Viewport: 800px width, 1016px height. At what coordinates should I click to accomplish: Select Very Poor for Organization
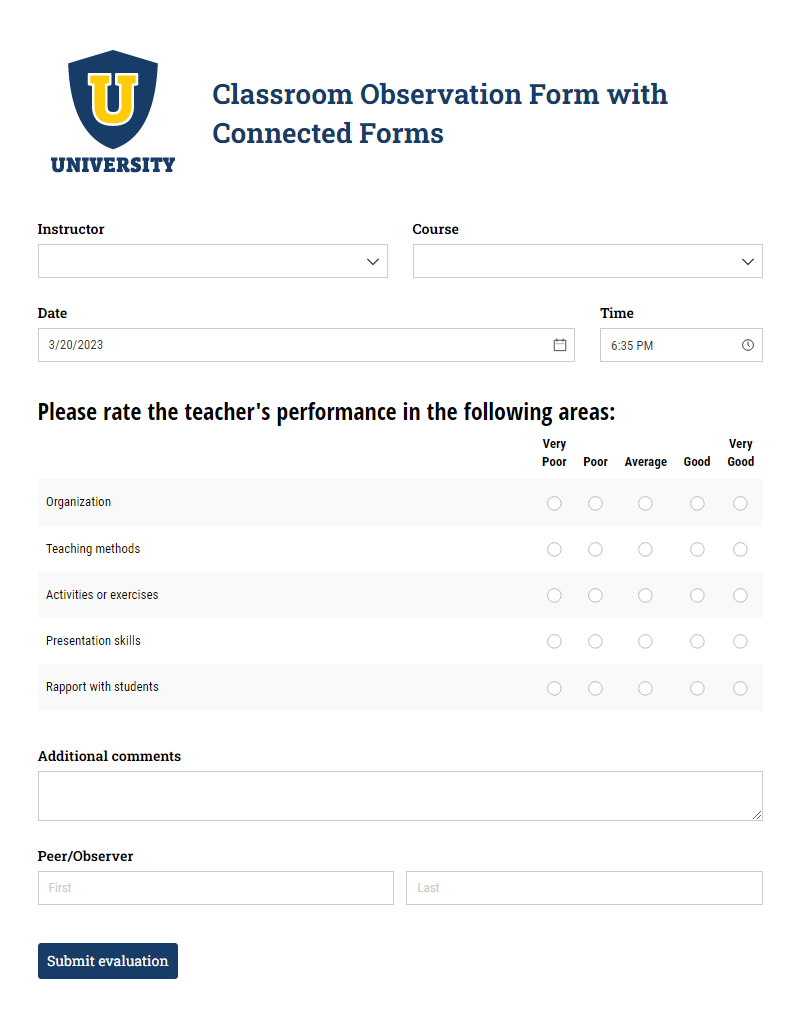pyautogui.click(x=554, y=503)
